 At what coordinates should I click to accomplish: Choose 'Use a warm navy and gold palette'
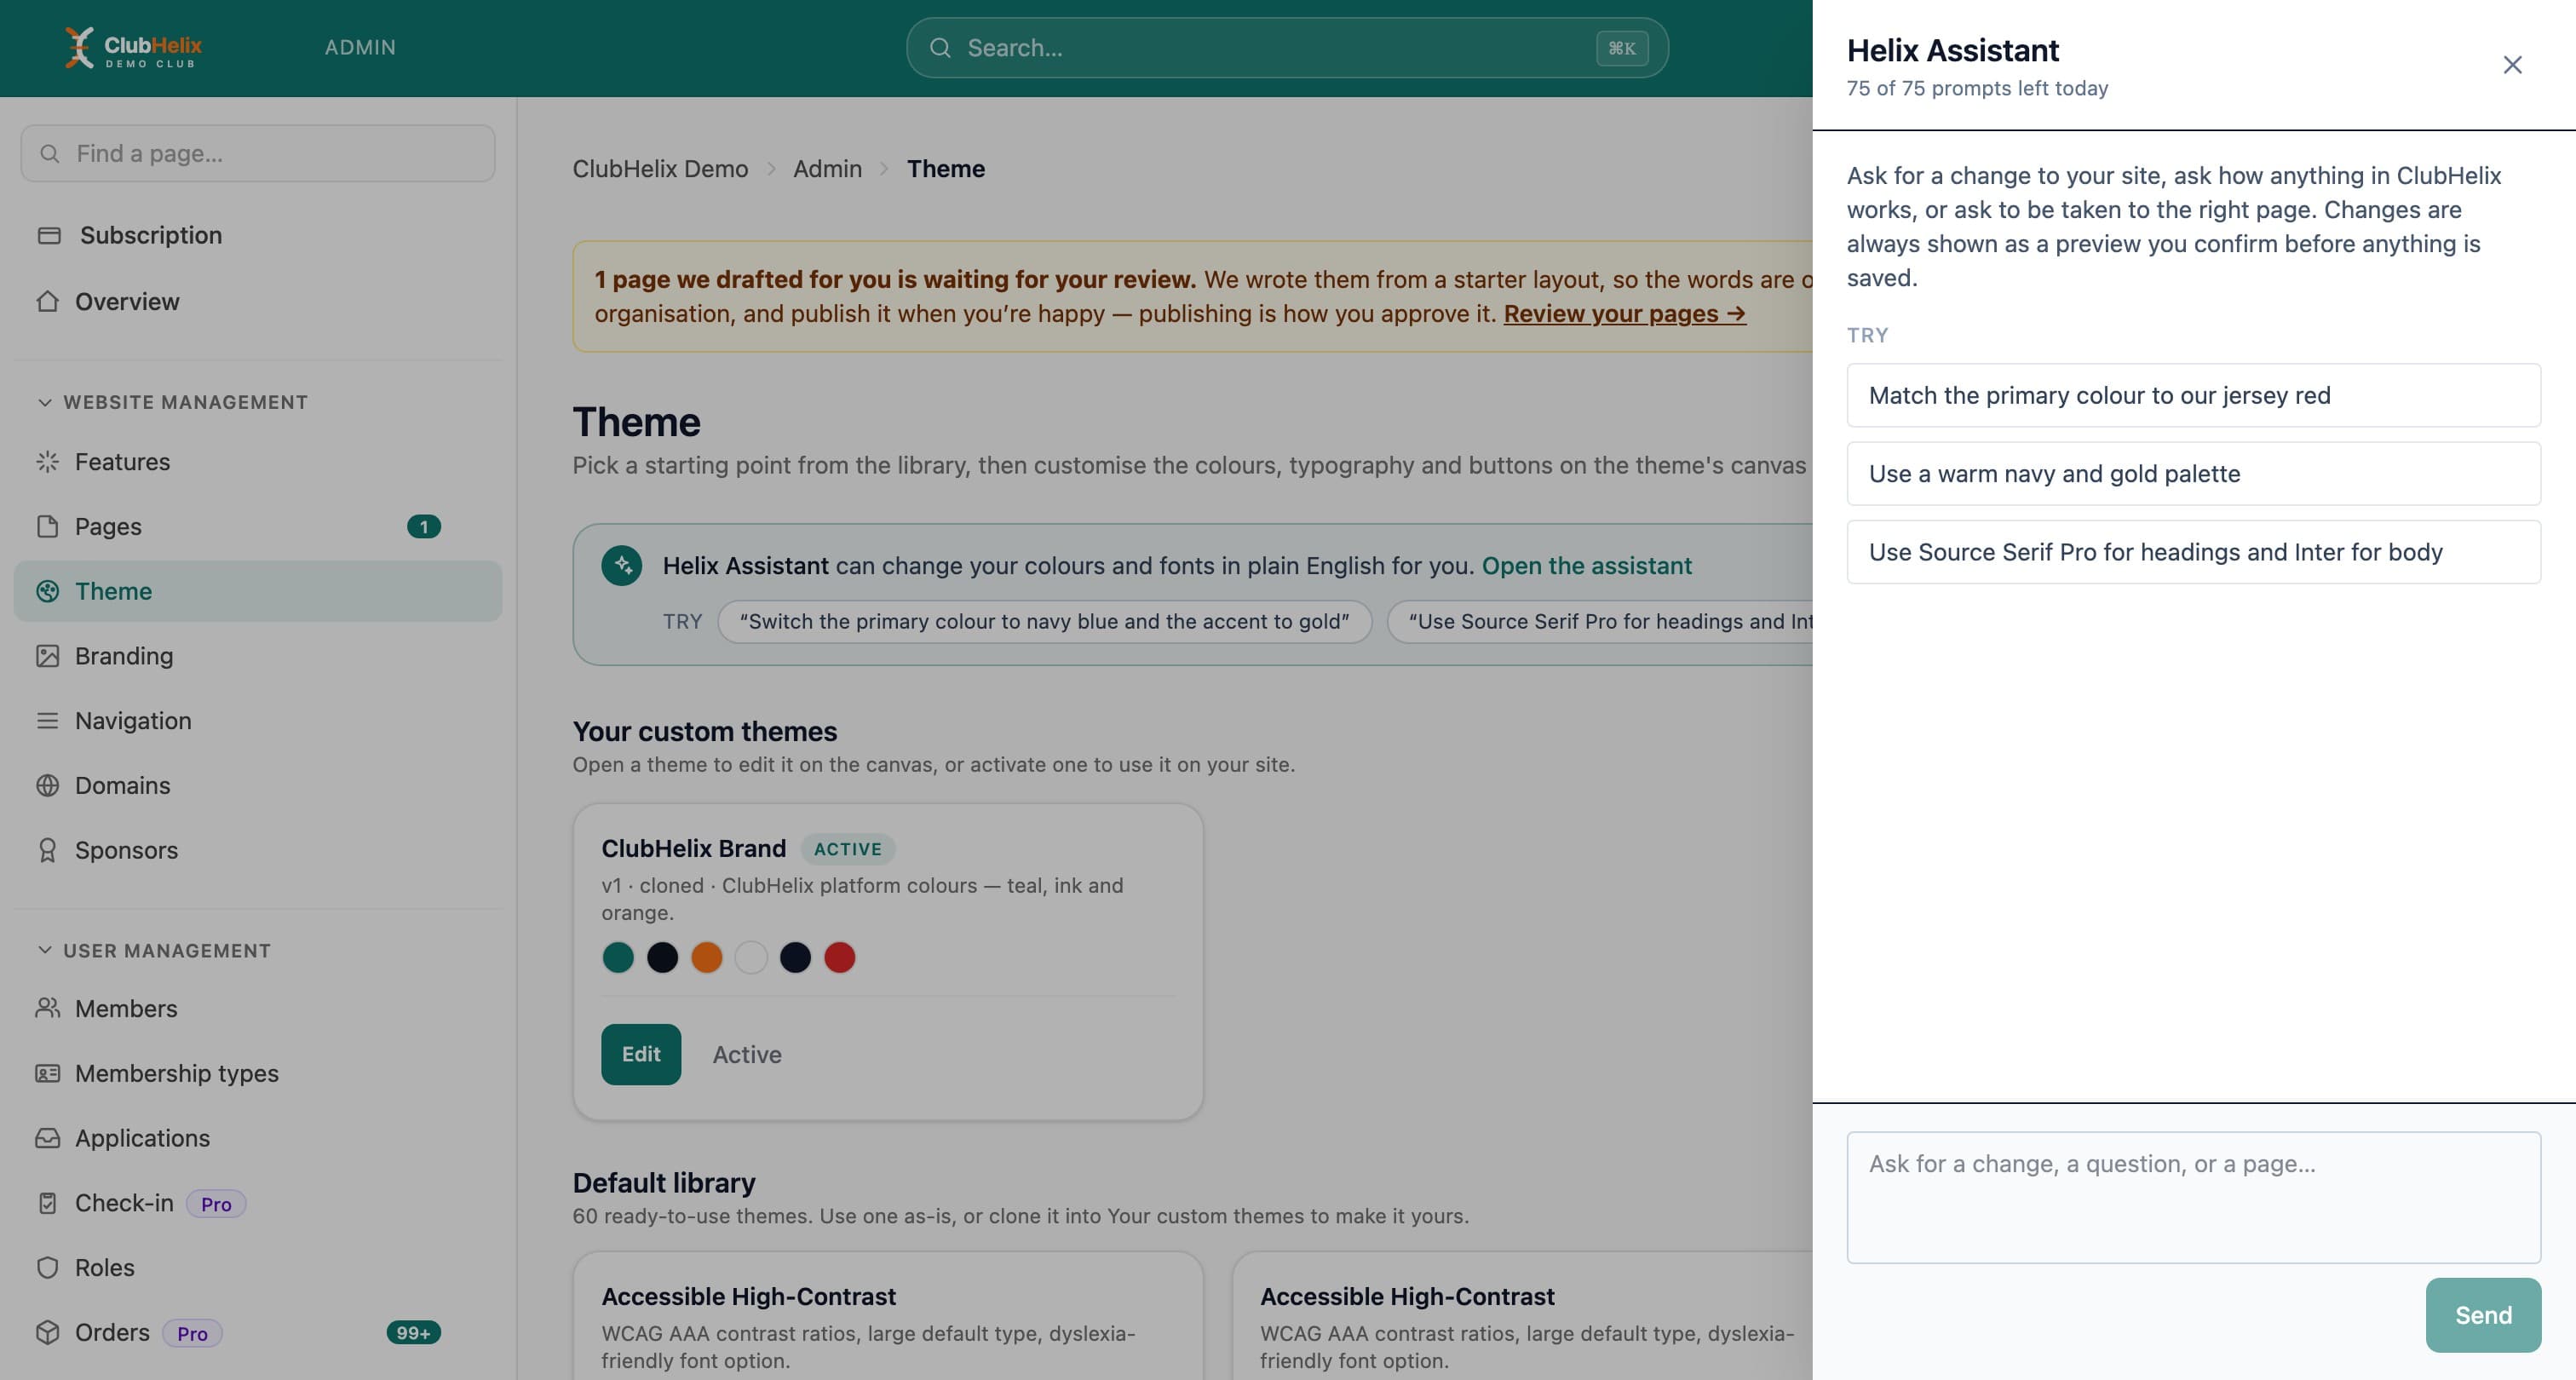2194,473
